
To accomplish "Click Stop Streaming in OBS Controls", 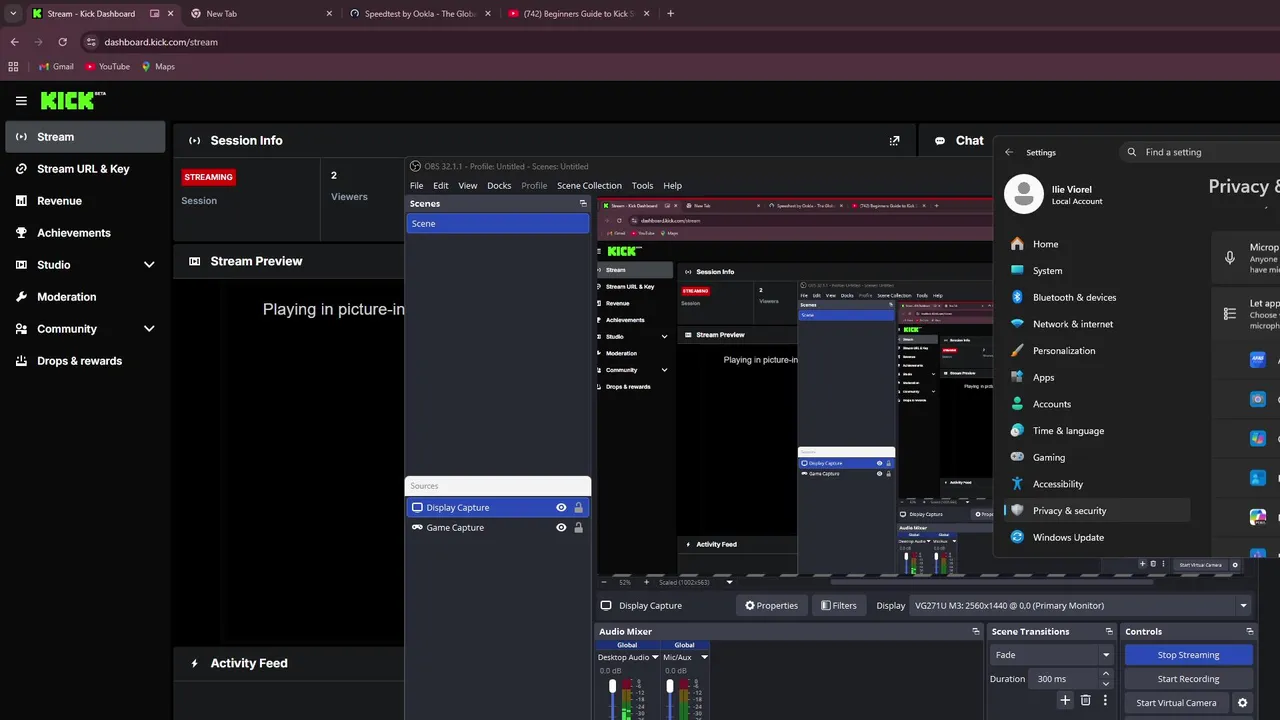I will [x=1188, y=655].
